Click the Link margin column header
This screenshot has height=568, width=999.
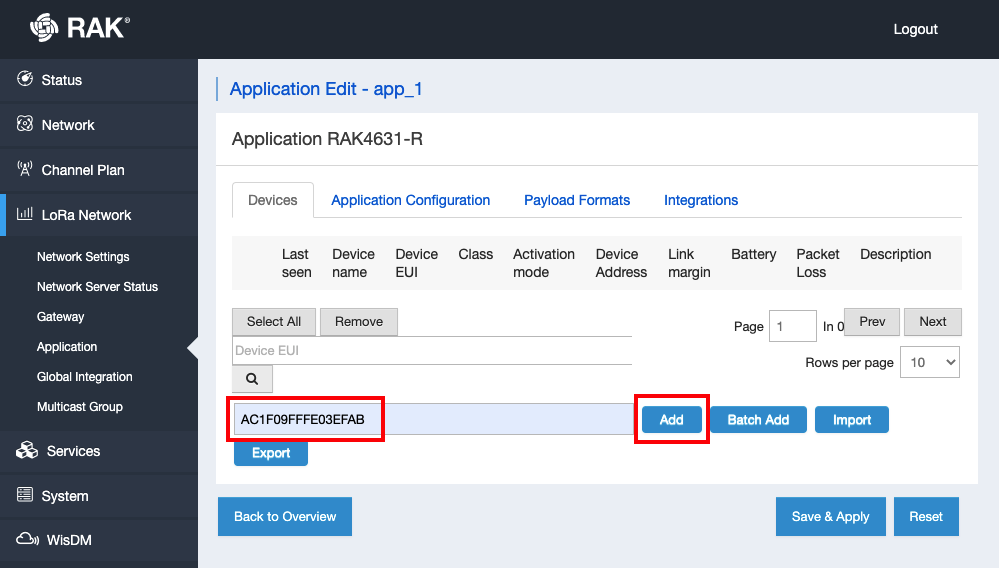click(x=689, y=263)
